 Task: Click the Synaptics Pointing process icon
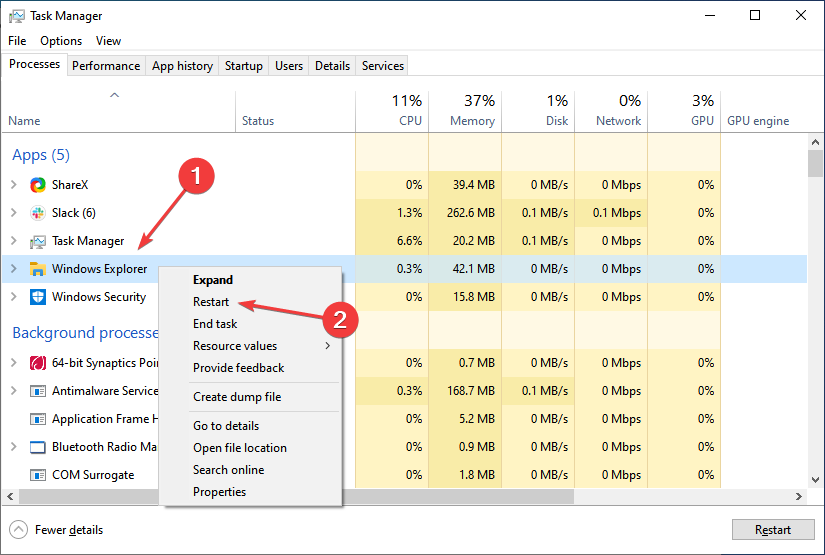click(38, 363)
